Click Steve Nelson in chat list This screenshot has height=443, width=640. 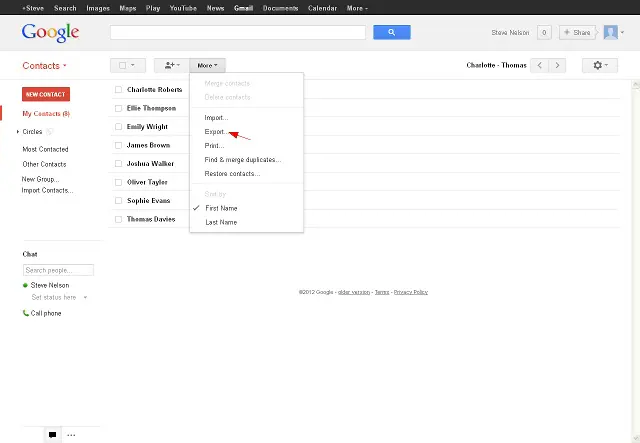[x=50, y=285]
